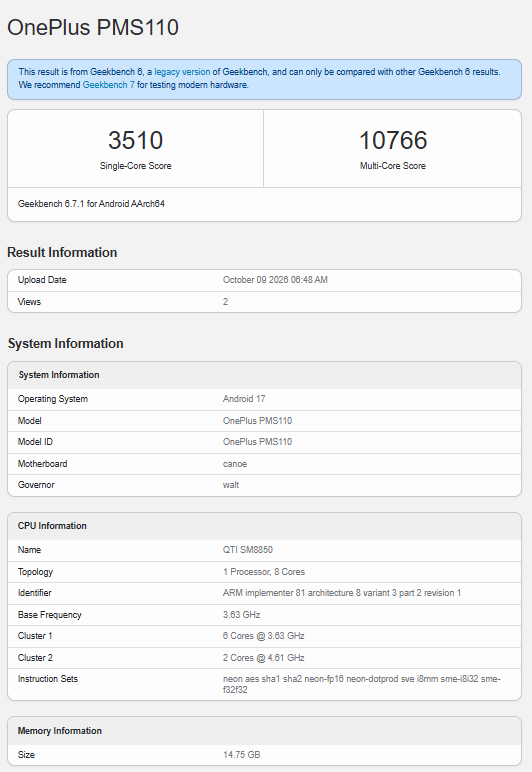The image size is (532, 772).
Task: Select the 'Android 17' value
Action: [244, 399]
